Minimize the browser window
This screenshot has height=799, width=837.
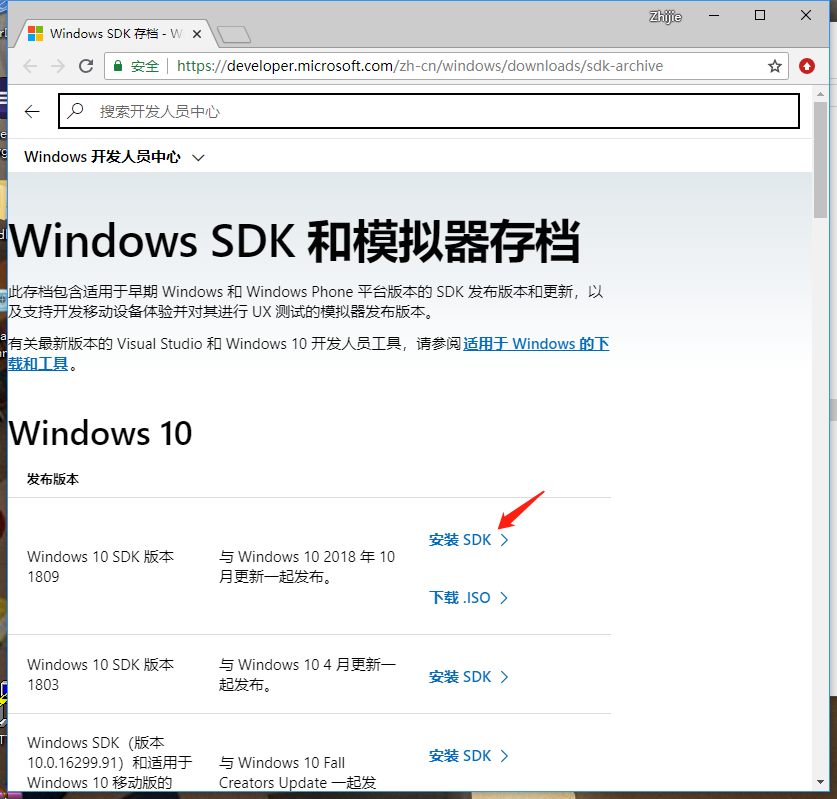pos(714,16)
